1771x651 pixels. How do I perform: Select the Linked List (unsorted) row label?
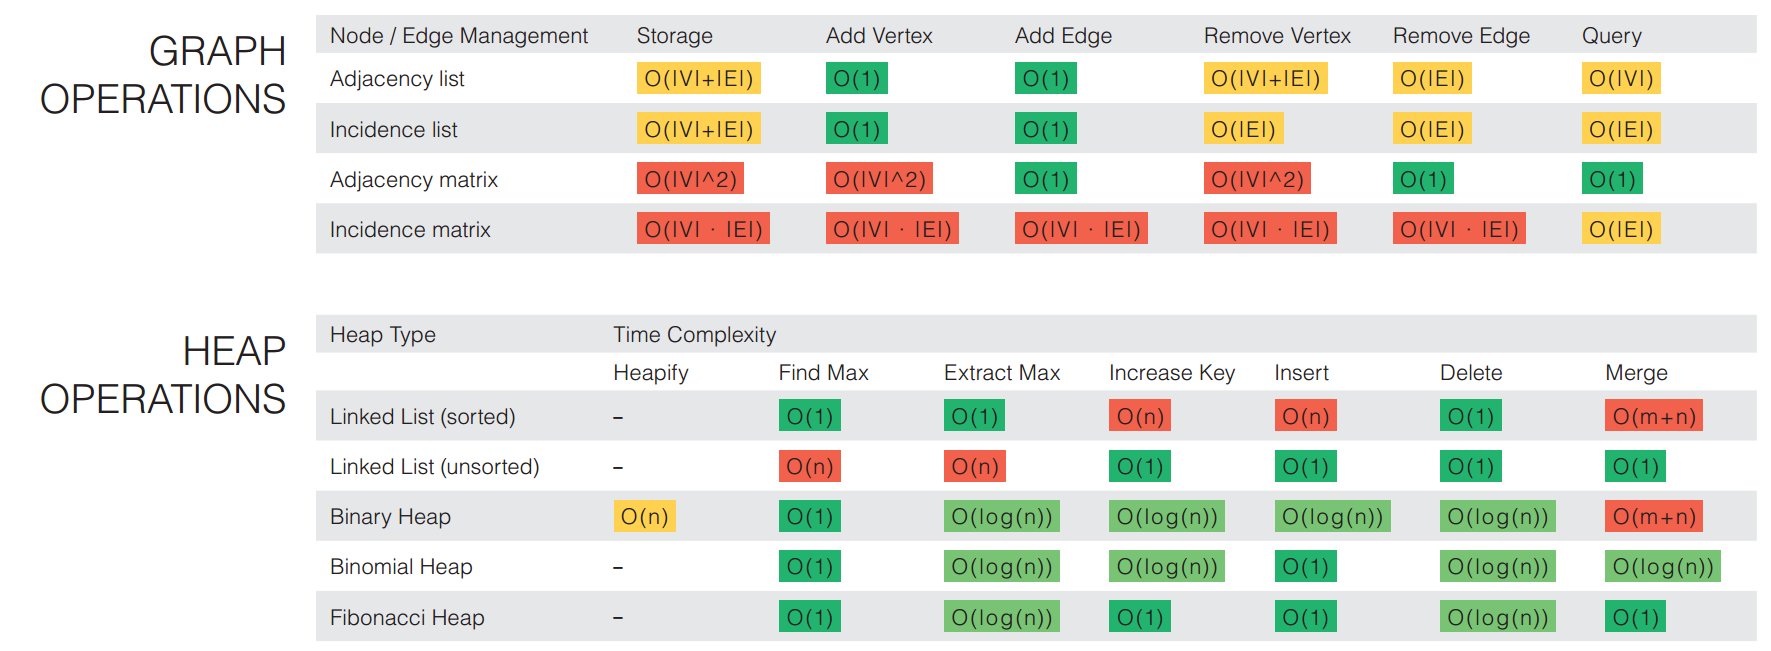click(x=434, y=466)
